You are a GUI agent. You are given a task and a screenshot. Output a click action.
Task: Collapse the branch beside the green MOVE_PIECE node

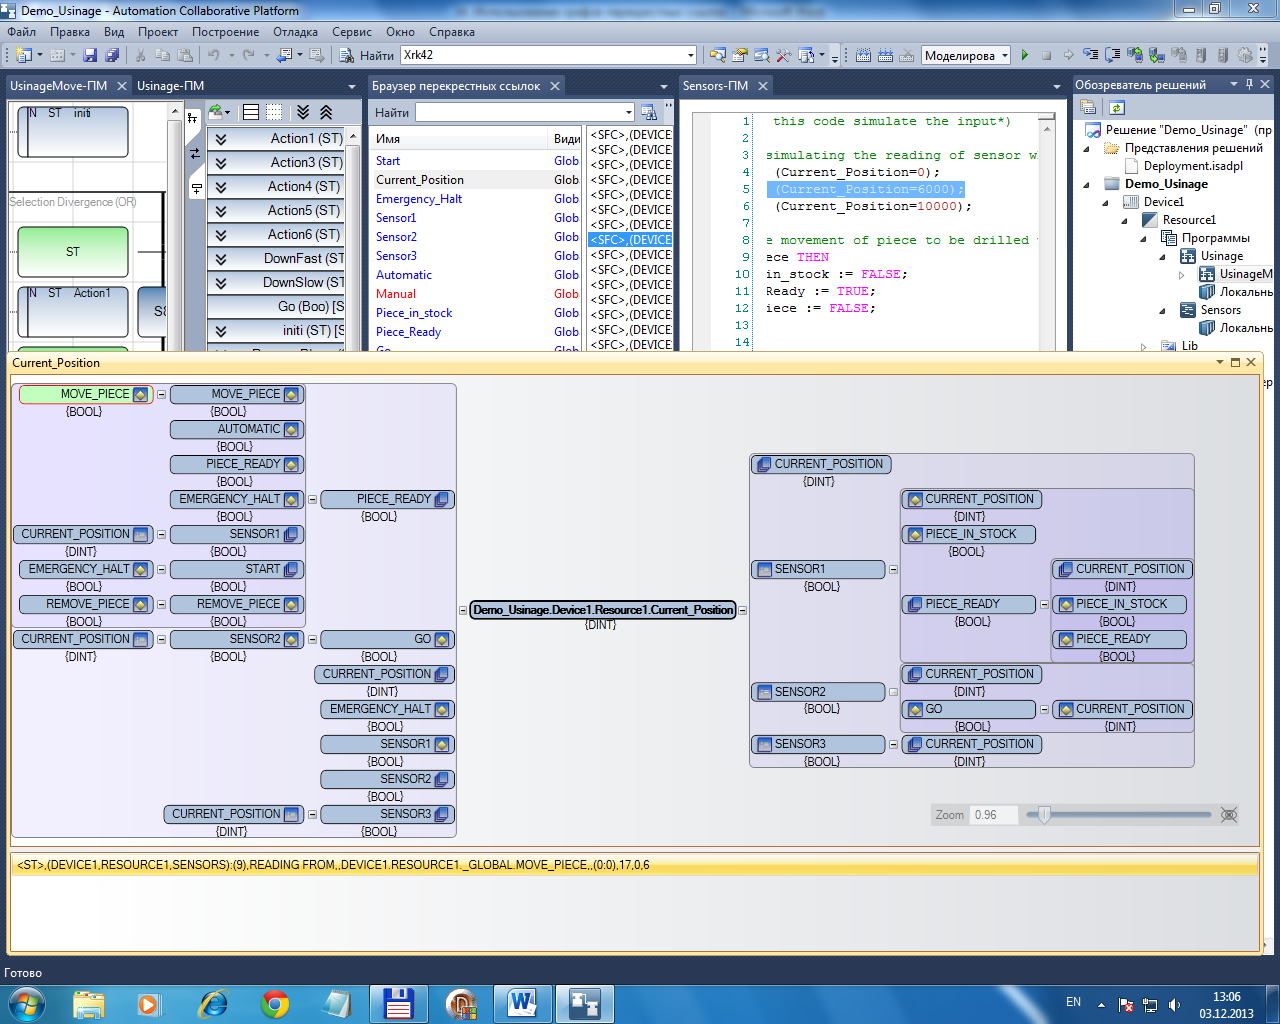click(x=161, y=395)
